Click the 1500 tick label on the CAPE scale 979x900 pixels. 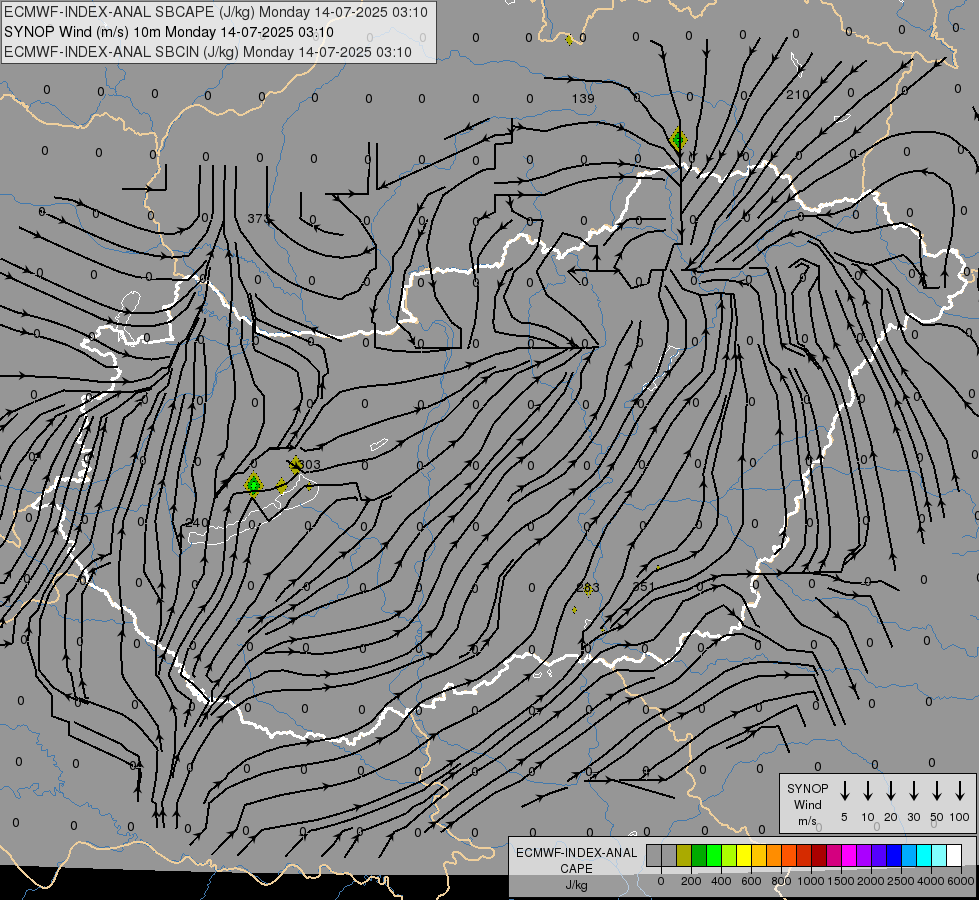click(841, 881)
